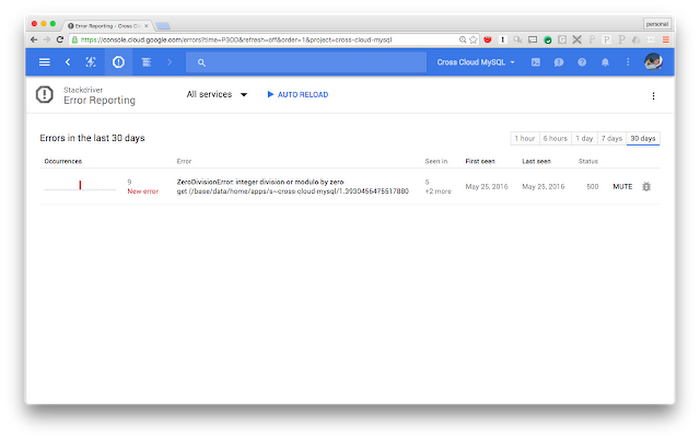Screen dimensions: 700x441
Task: Click the right chevron in blue header
Action: 169,62
